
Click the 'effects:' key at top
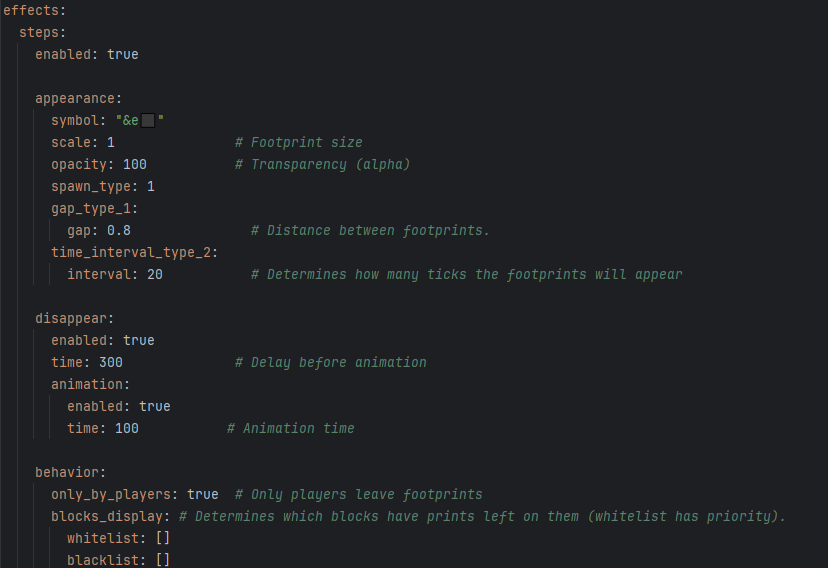(x=34, y=10)
